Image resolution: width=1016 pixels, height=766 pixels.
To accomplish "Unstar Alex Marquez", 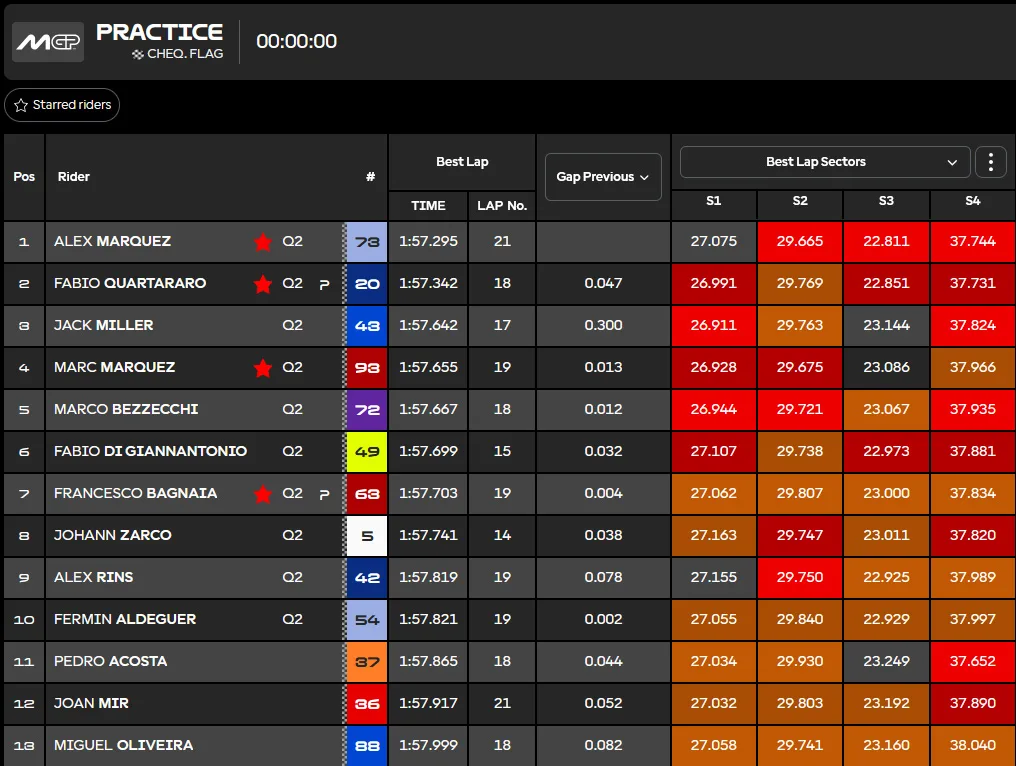I will pyautogui.click(x=262, y=242).
